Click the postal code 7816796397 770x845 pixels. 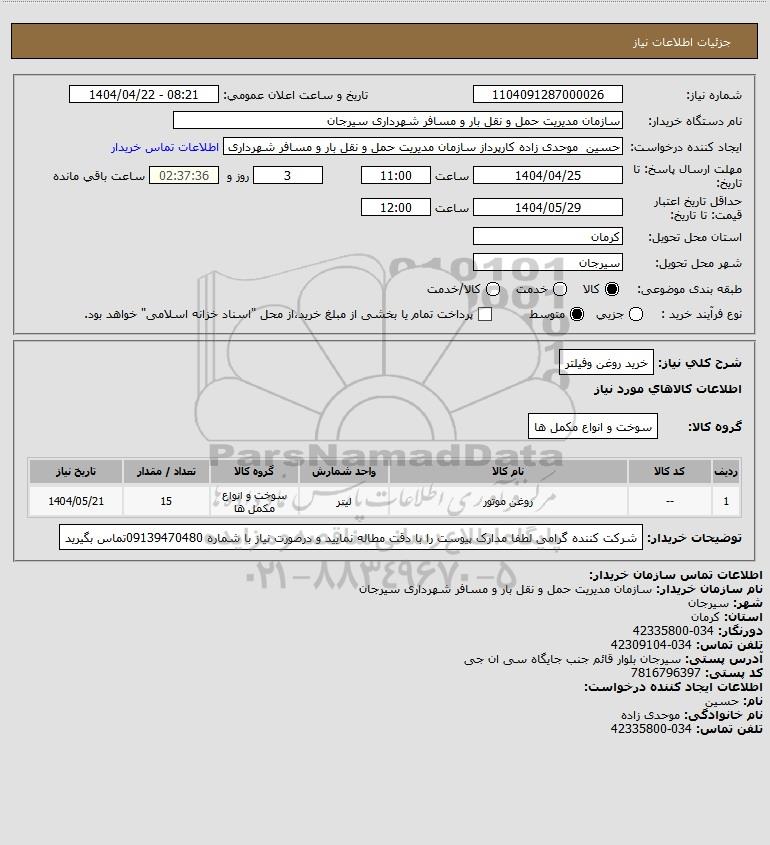click(x=665, y=673)
